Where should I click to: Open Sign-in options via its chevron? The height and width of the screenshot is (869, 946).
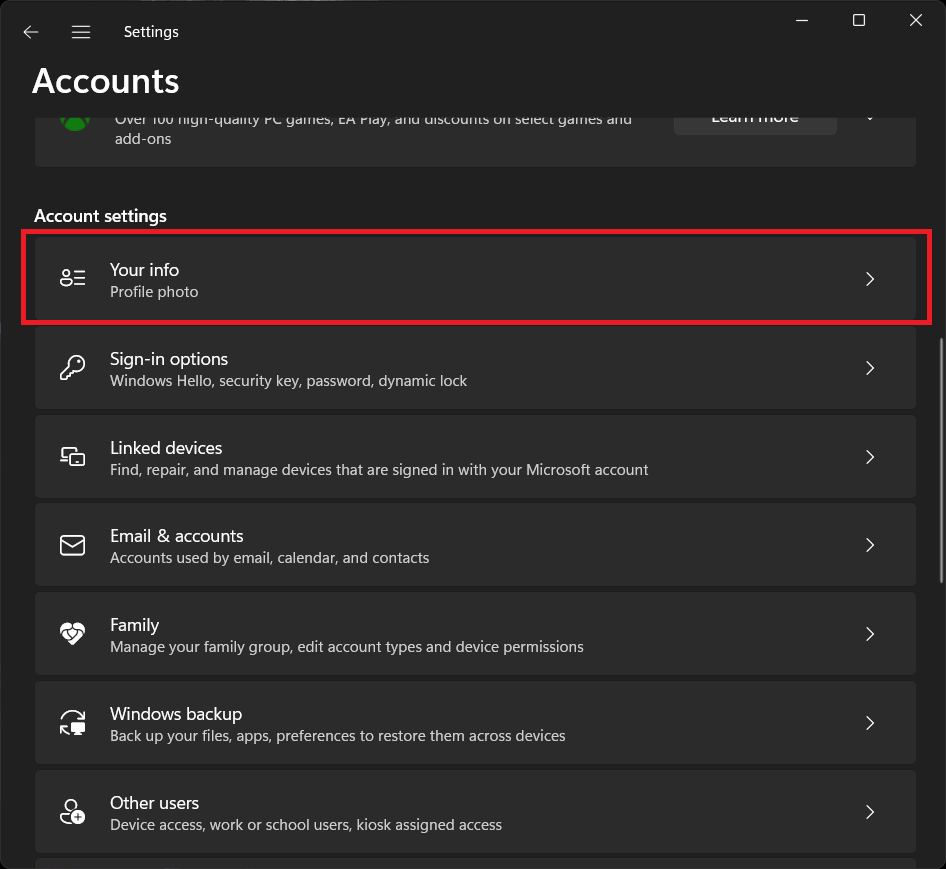pyautogui.click(x=870, y=368)
